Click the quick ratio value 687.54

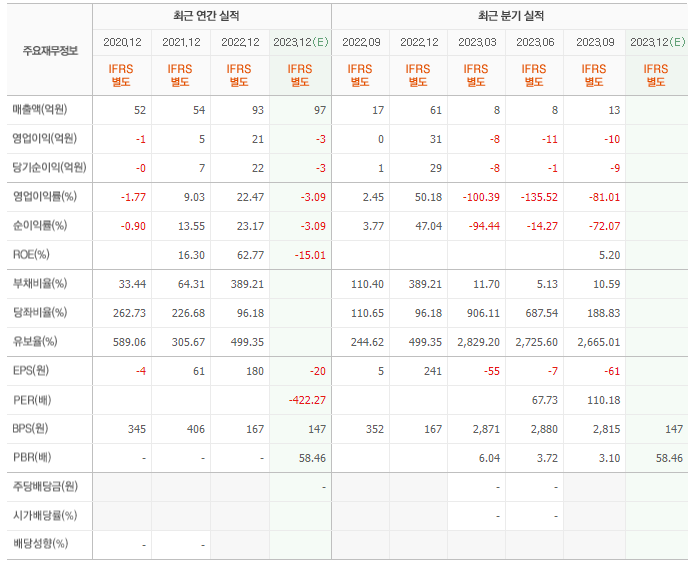(x=541, y=314)
